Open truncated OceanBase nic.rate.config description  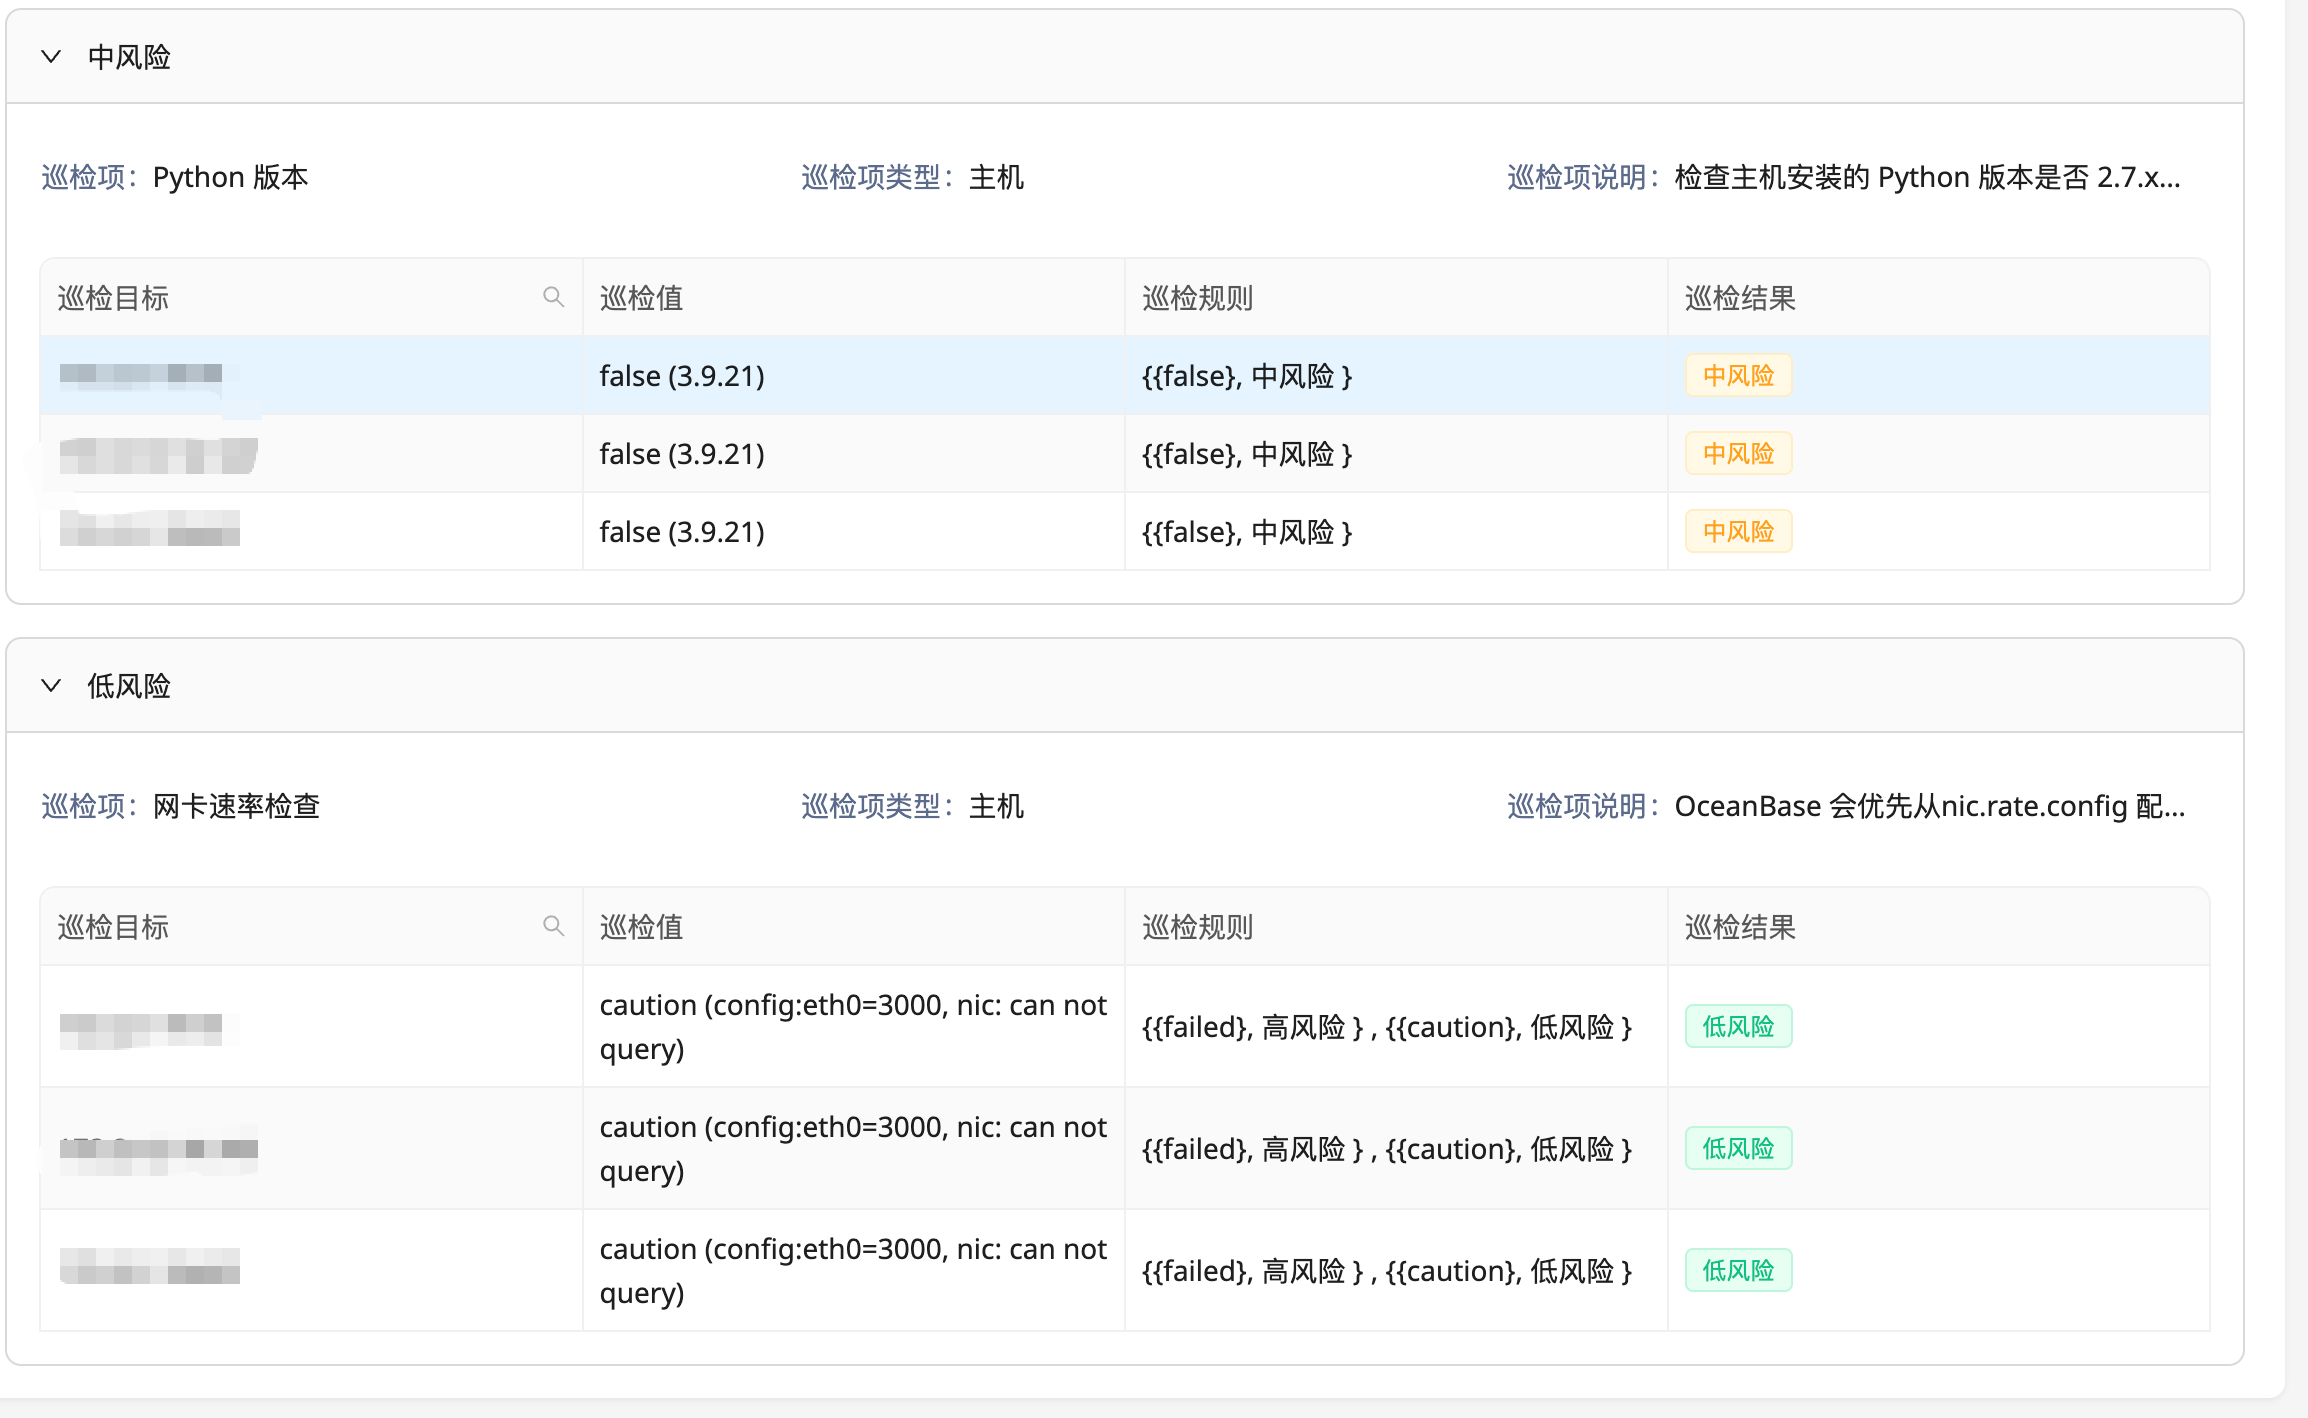[1930, 807]
